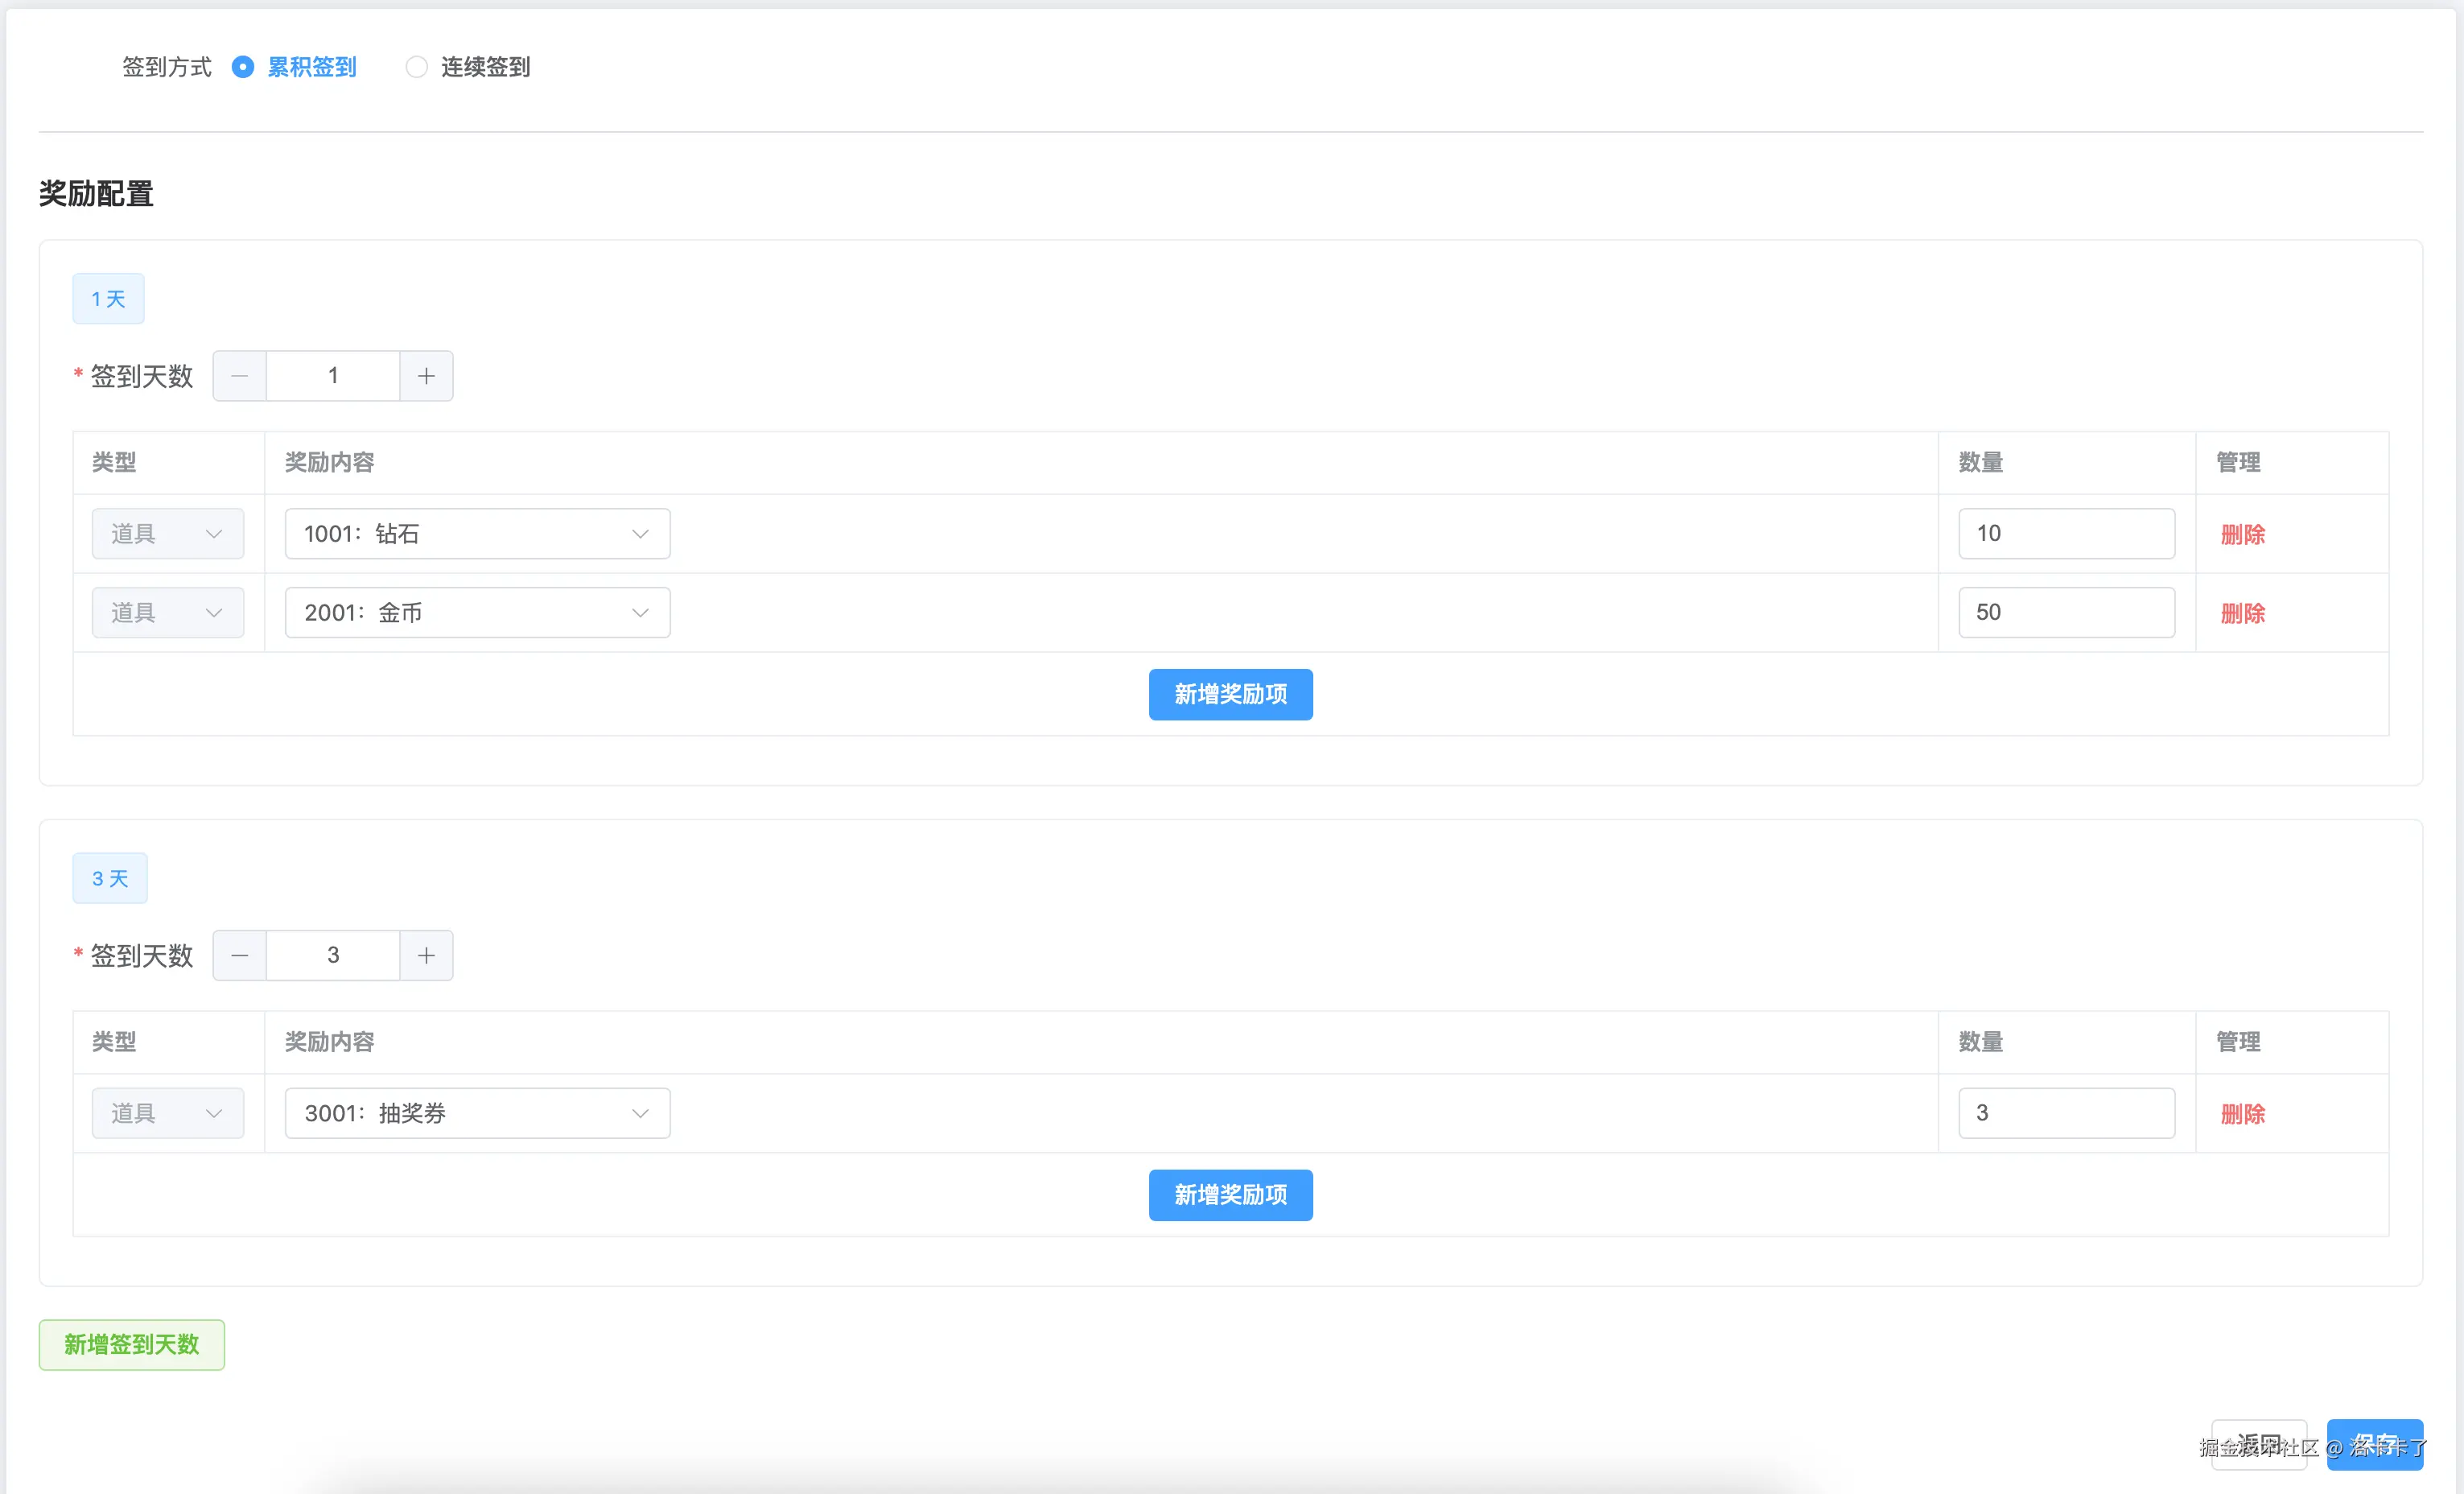Open 3001：抽奖券 reward content dropdown
2464x1494 pixels.
[x=477, y=1113]
